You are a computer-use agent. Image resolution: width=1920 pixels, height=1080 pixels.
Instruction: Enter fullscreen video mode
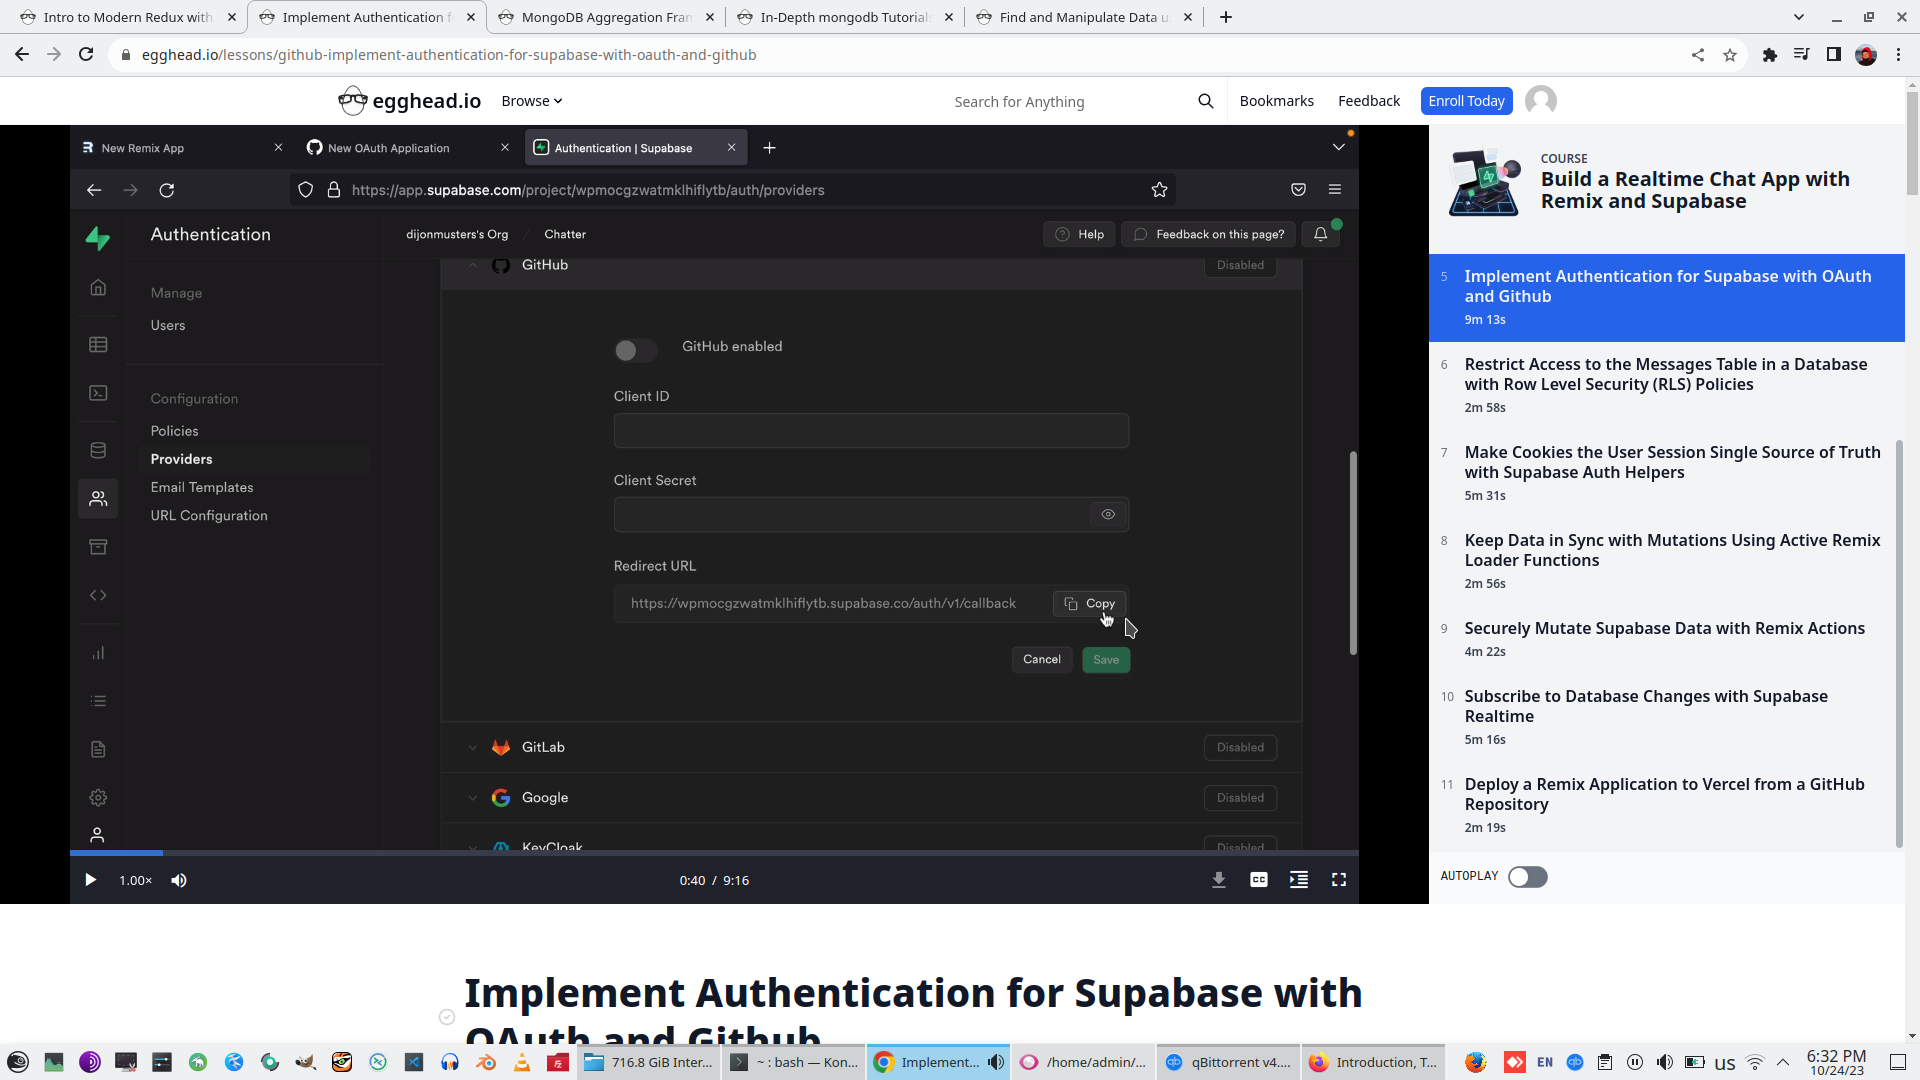[1338, 880]
